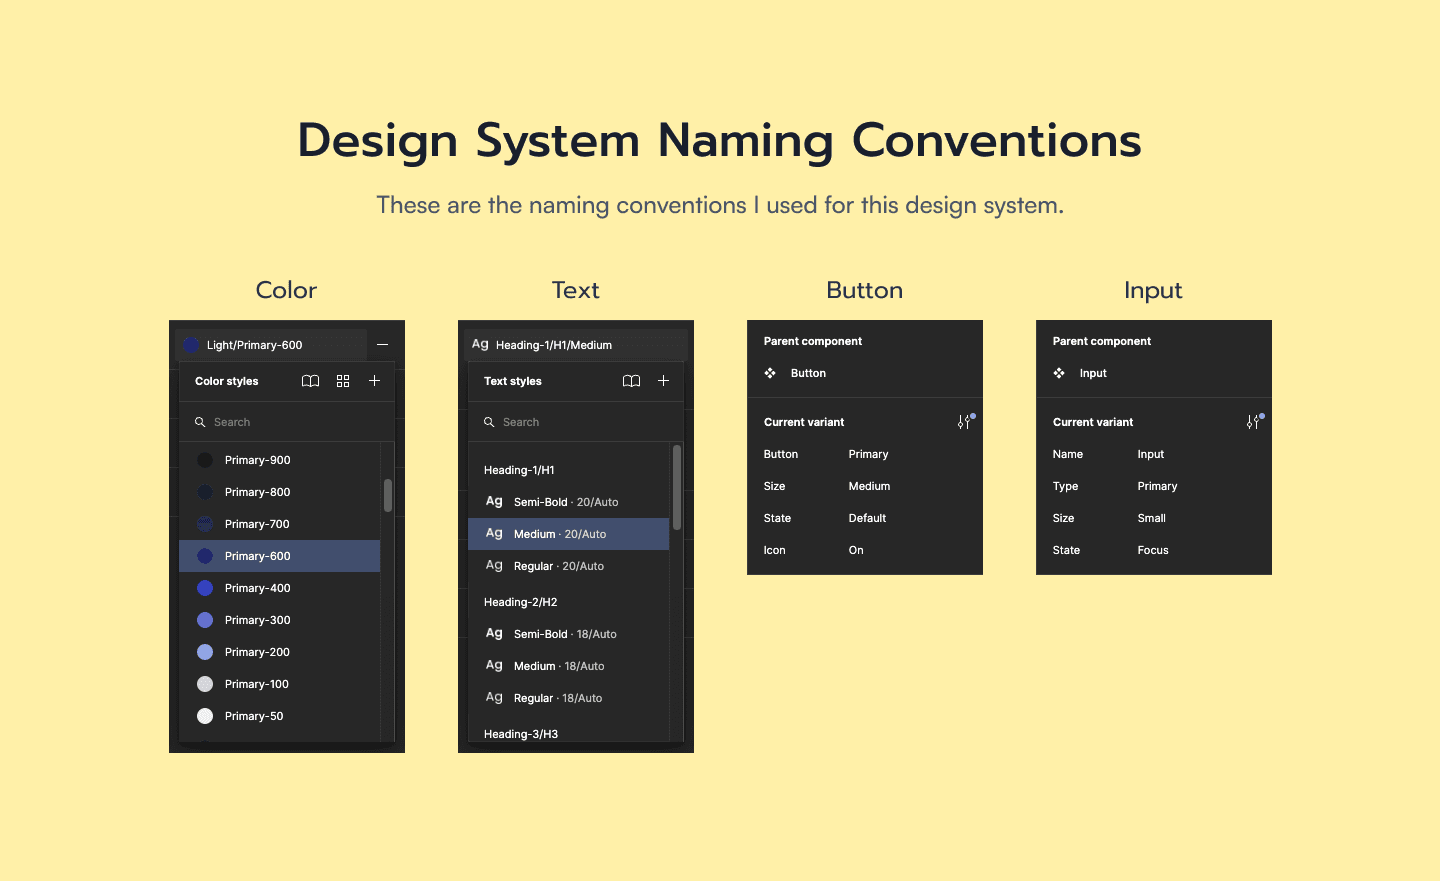Open the Input Size value Small
This screenshot has width=1440, height=881.
click(x=1152, y=518)
